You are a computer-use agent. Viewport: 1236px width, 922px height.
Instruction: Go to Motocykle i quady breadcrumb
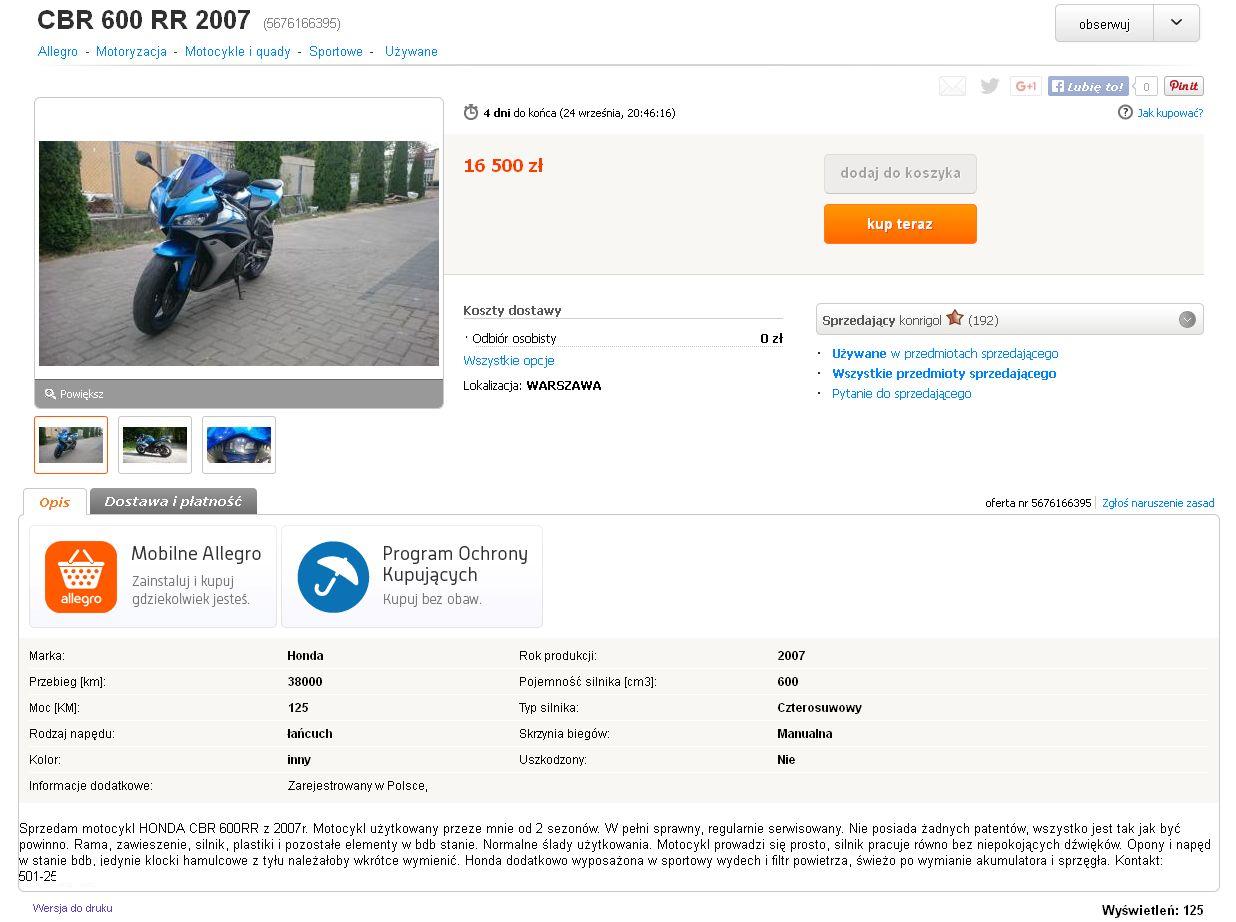238,51
